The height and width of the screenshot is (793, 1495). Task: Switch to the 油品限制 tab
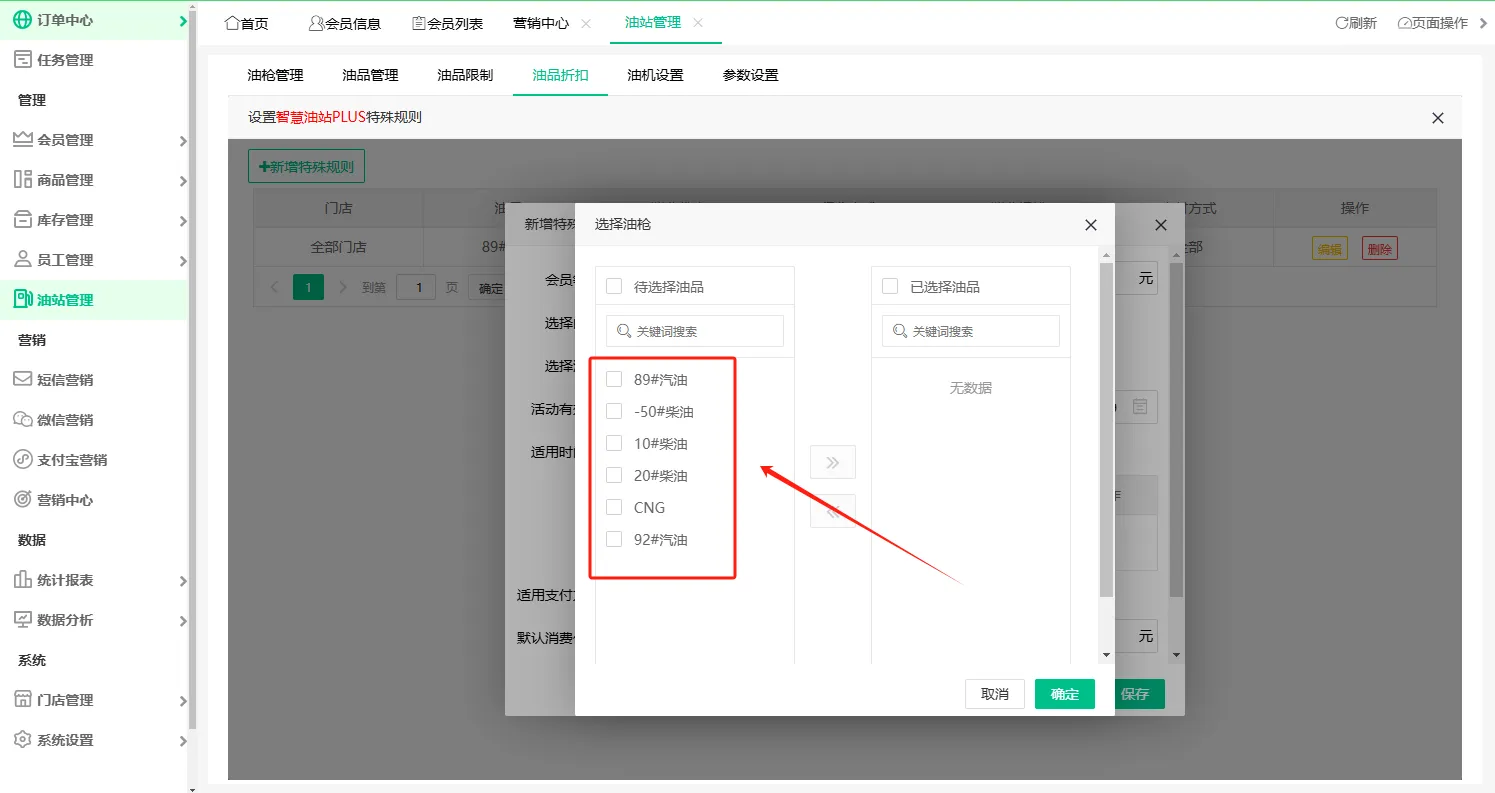pyautogui.click(x=465, y=75)
